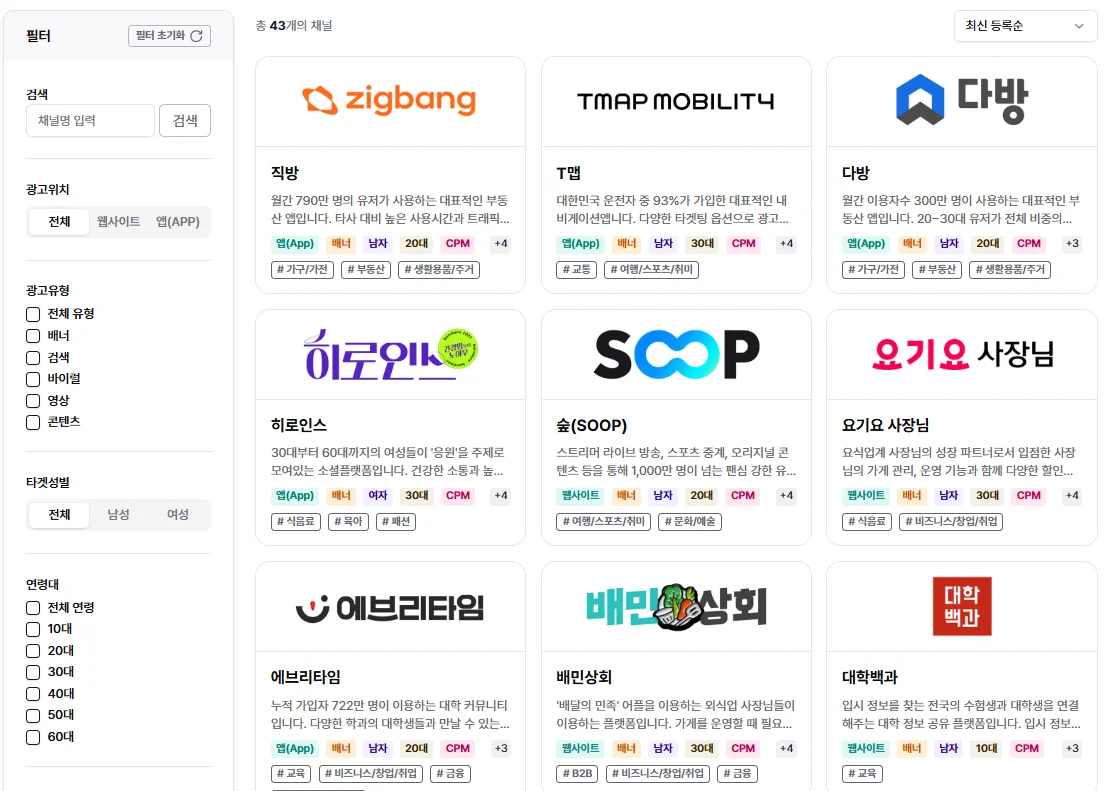Viewport: 1104px width, 791px height.
Task: Select 전체 under 광고위치
Action: coord(59,222)
